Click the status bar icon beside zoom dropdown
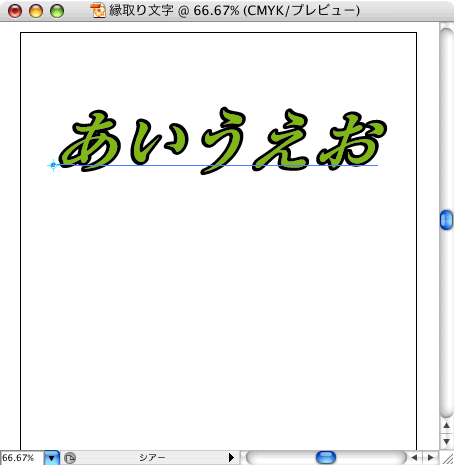This screenshot has height=465, width=454. coord(70,458)
